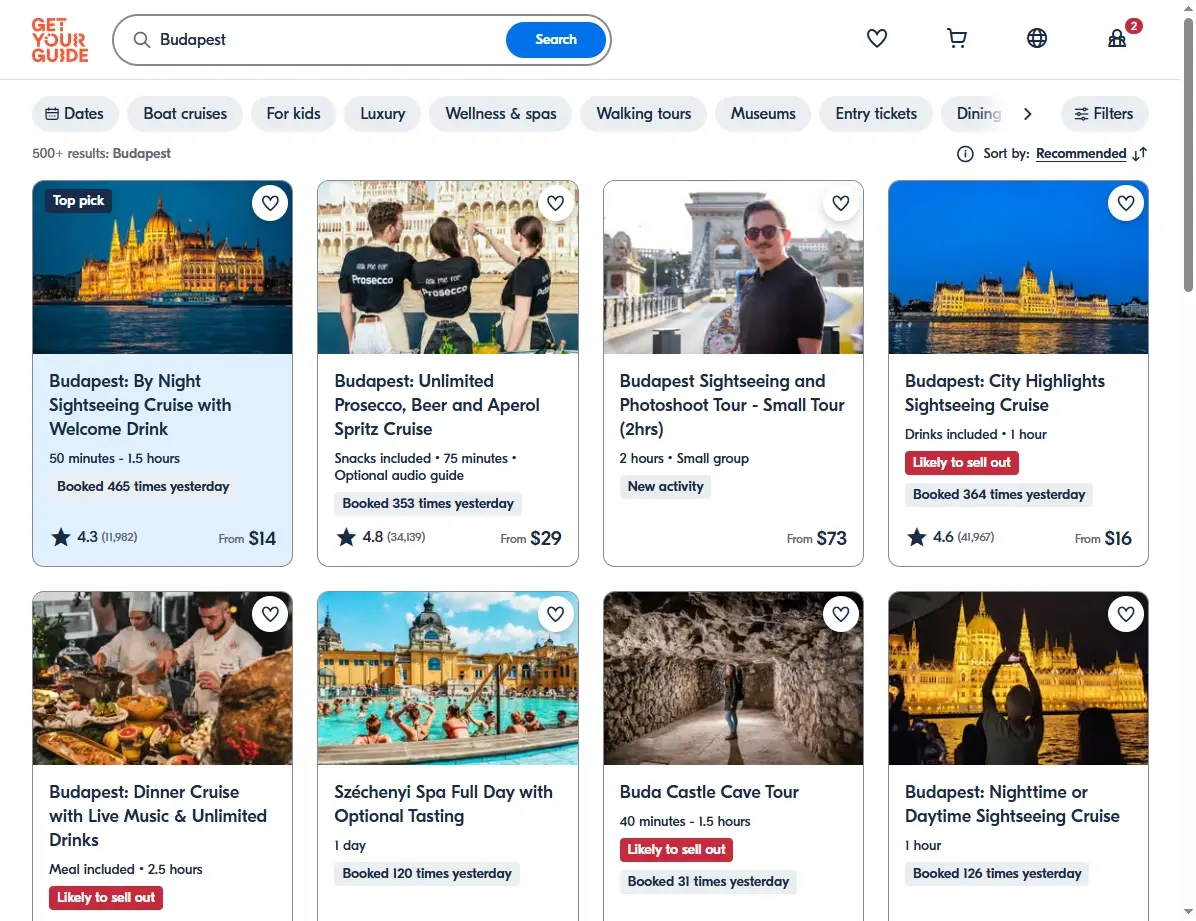Click the Budapest search input field

click(328, 40)
